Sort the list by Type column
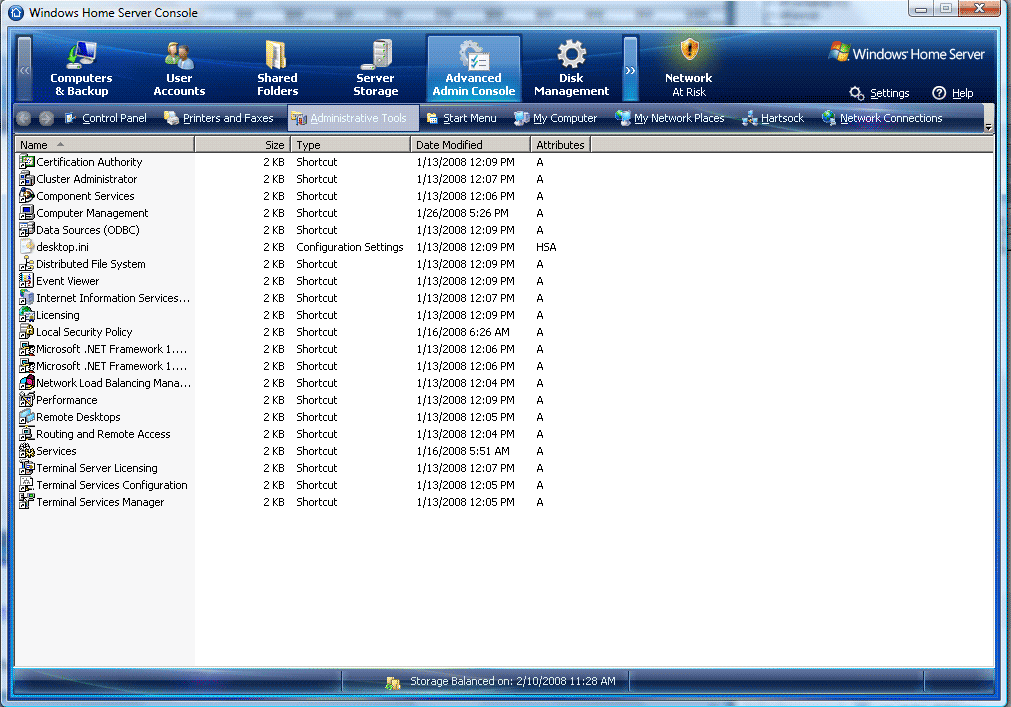1011x707 pixels. (x=350, y=145)
